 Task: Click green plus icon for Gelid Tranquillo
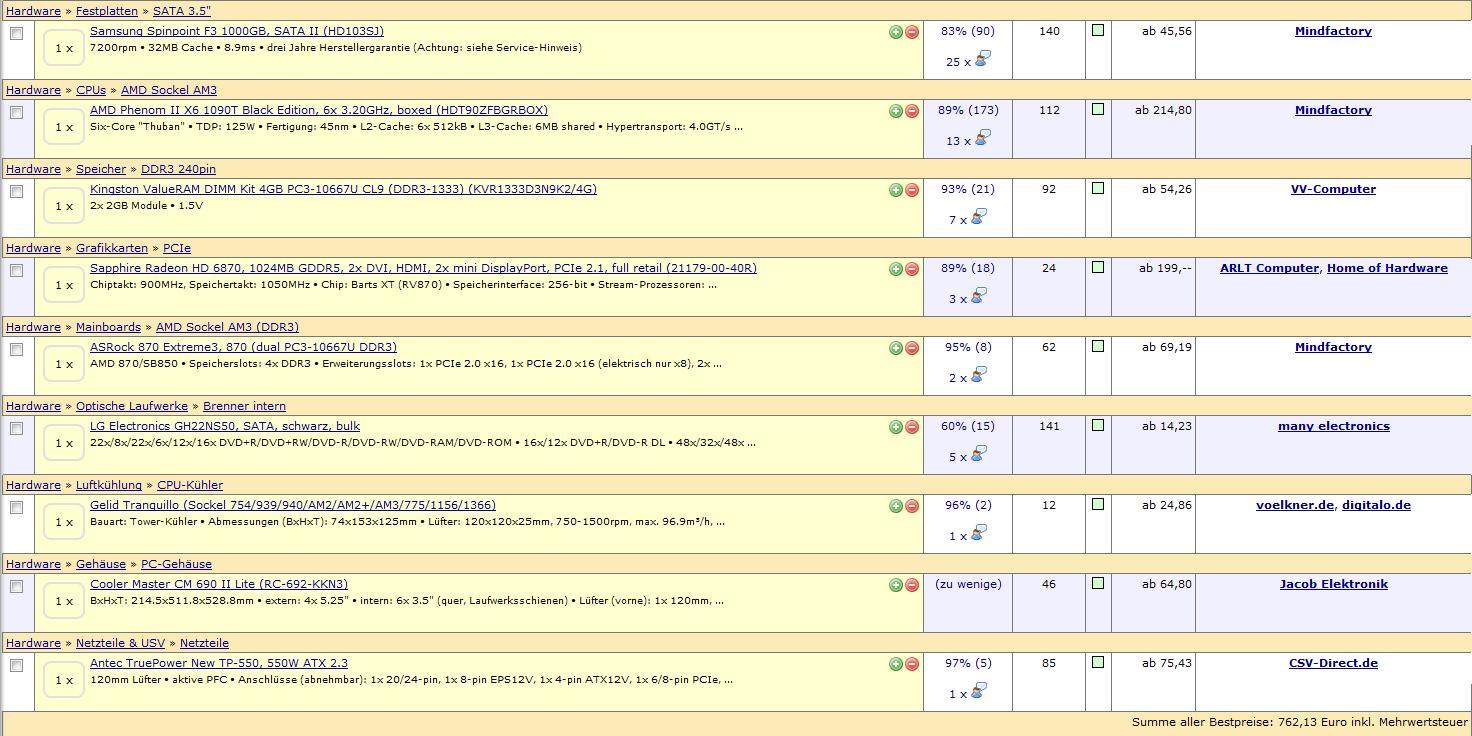(x=896, y=506)
